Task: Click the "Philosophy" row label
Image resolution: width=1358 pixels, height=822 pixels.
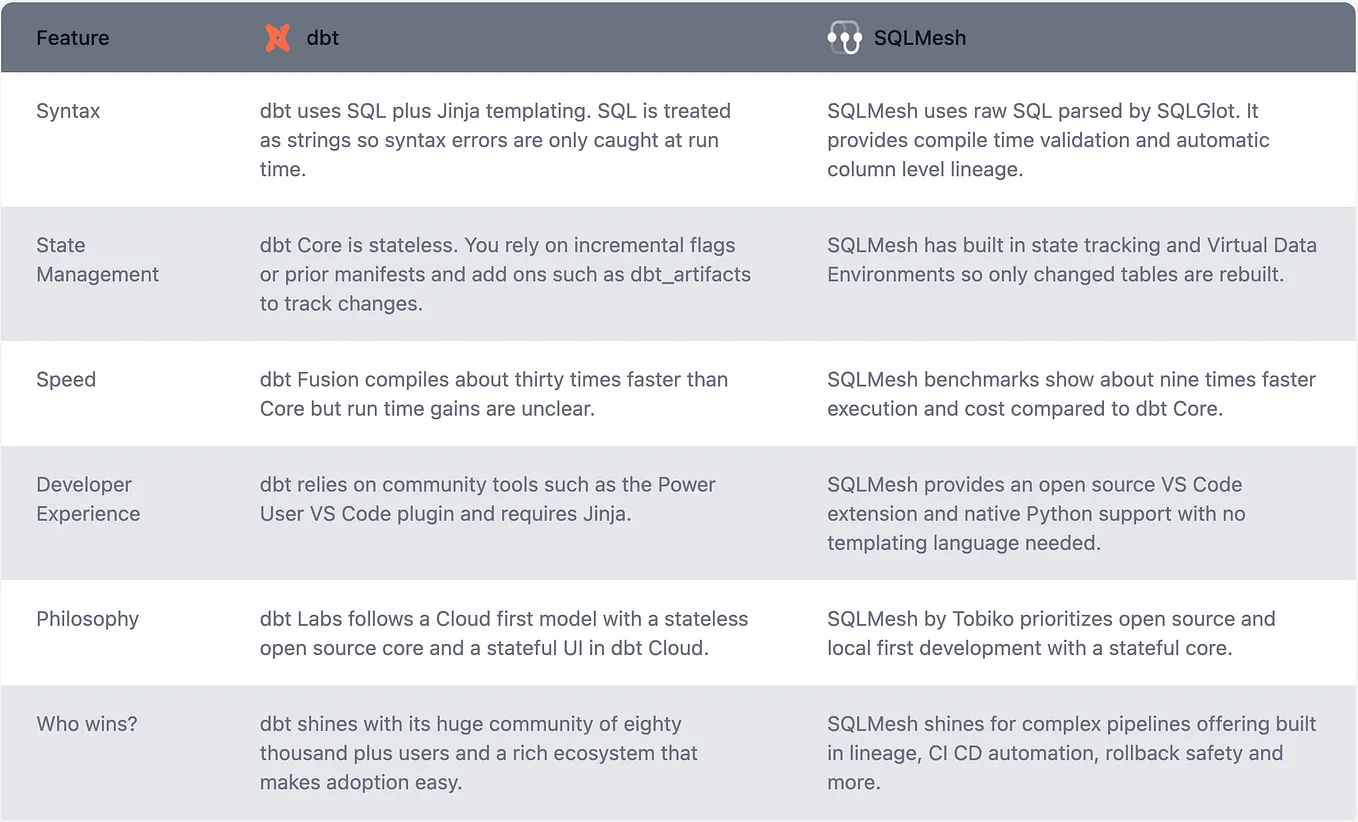Action: pyautogui.click(x=87, y=619)
